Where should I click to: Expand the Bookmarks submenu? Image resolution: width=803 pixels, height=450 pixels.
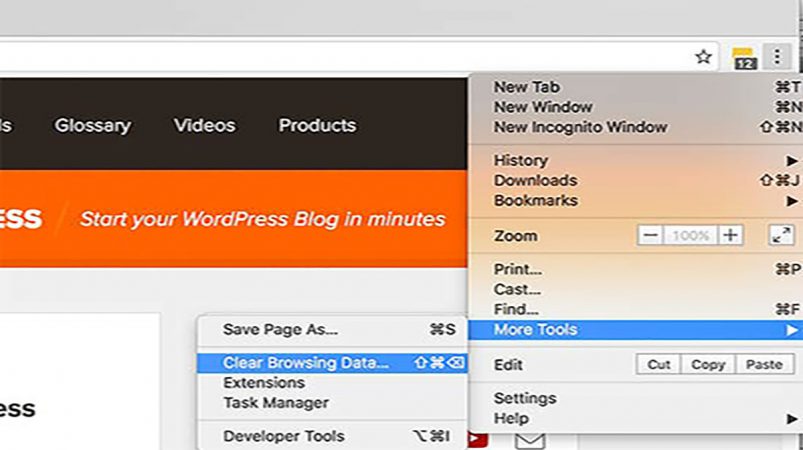coord(635,200)
